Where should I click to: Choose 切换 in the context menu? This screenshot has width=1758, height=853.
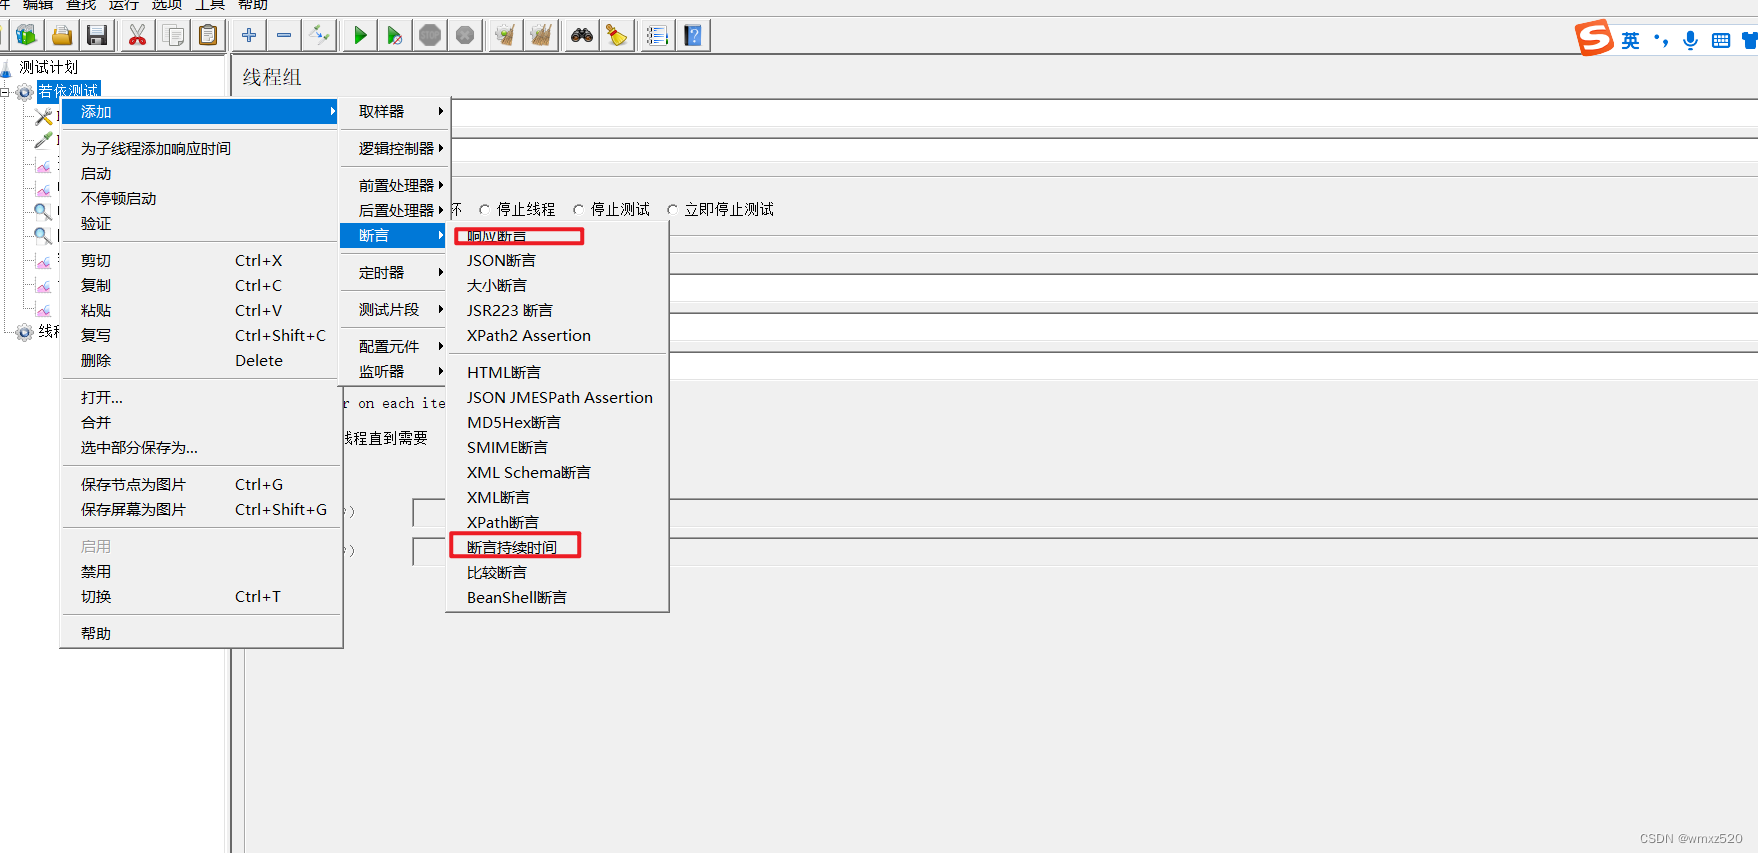[x=201, y=596]
